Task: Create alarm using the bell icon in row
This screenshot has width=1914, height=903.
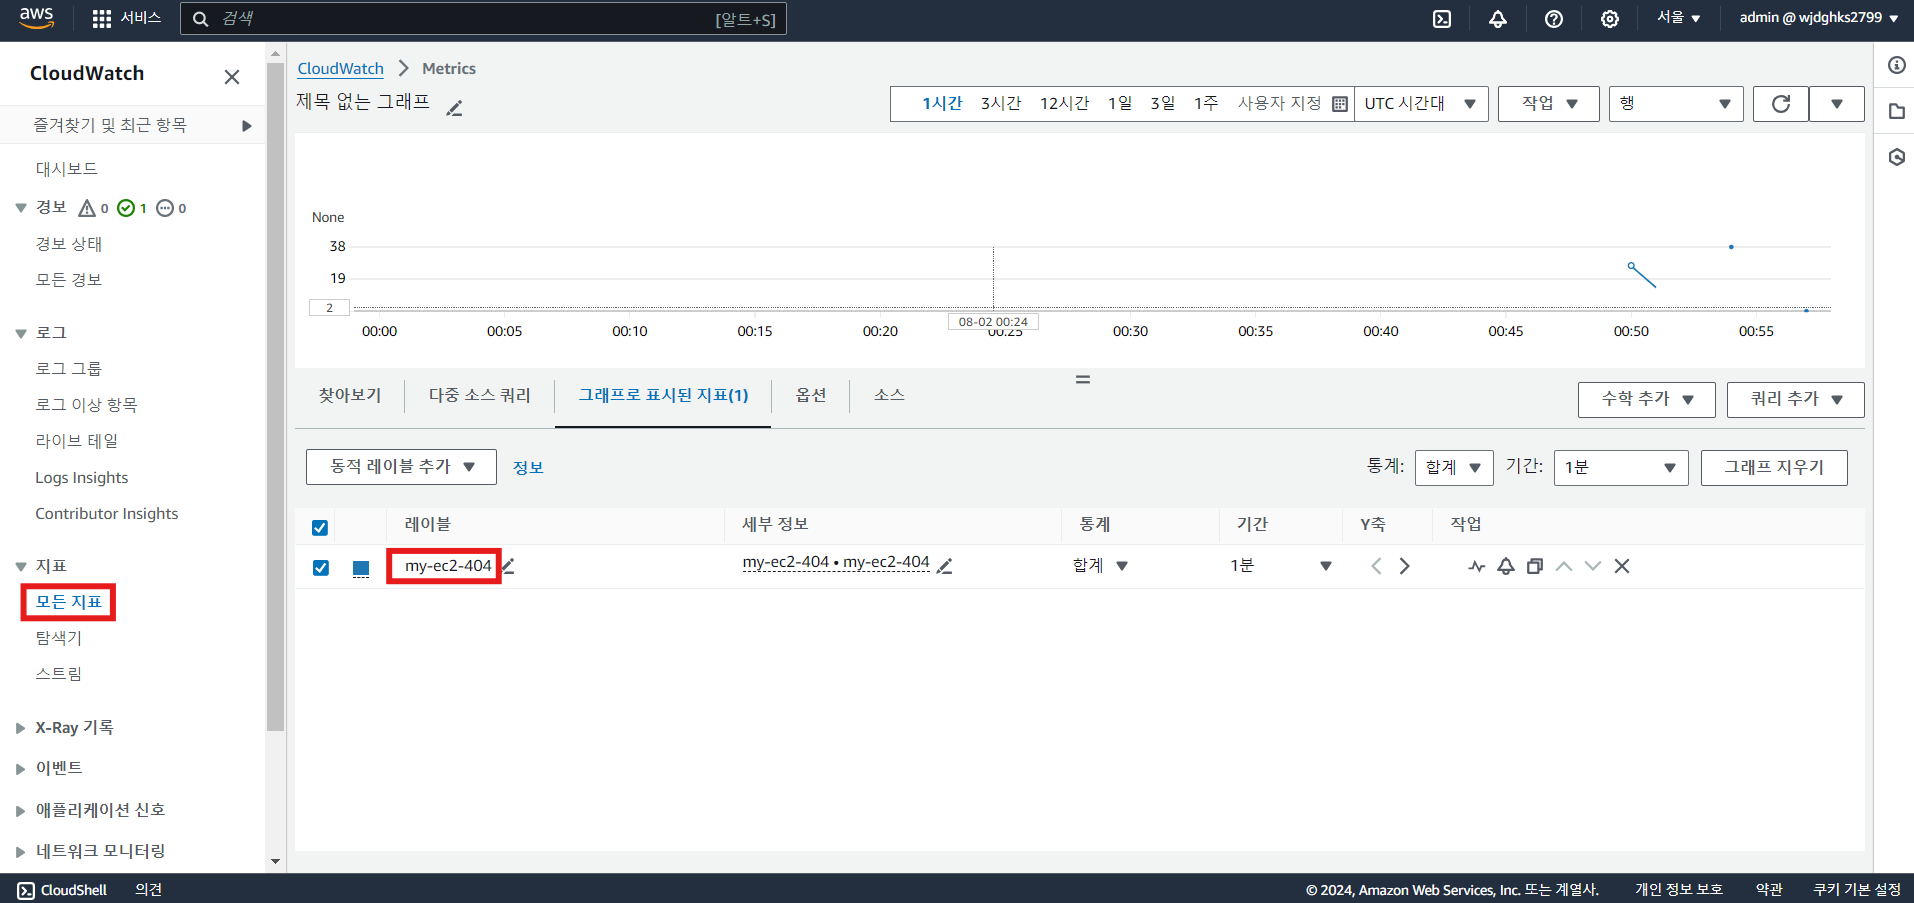Action: [x=1506, y=566]
